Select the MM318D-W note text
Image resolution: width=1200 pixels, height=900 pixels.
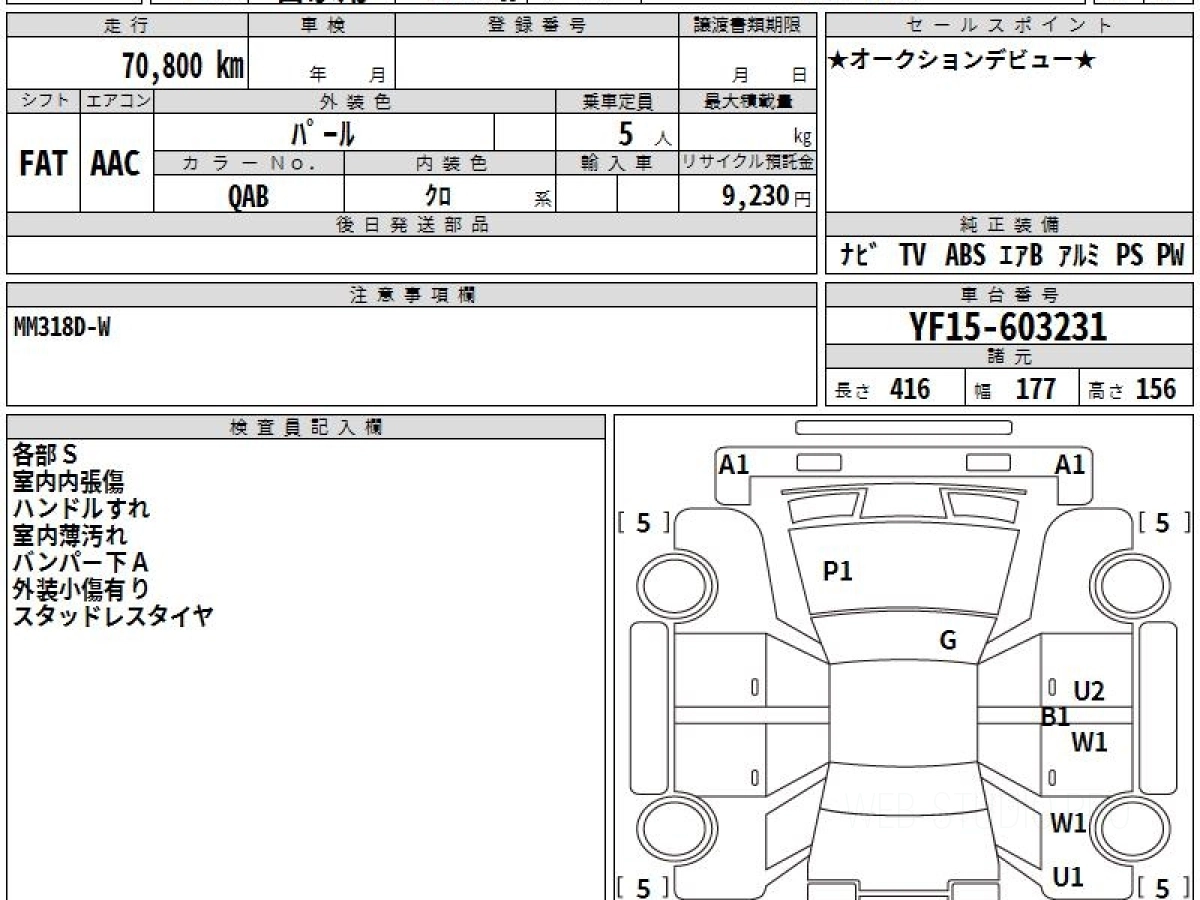(62, 325)
